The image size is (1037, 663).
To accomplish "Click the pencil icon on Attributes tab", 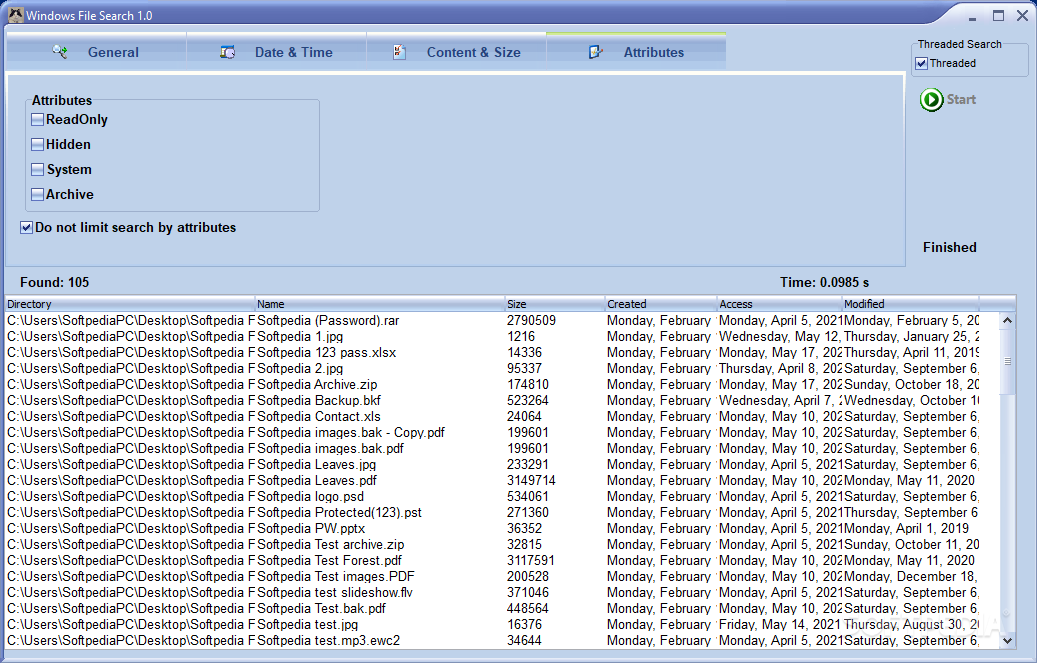I will coord(595,52).
